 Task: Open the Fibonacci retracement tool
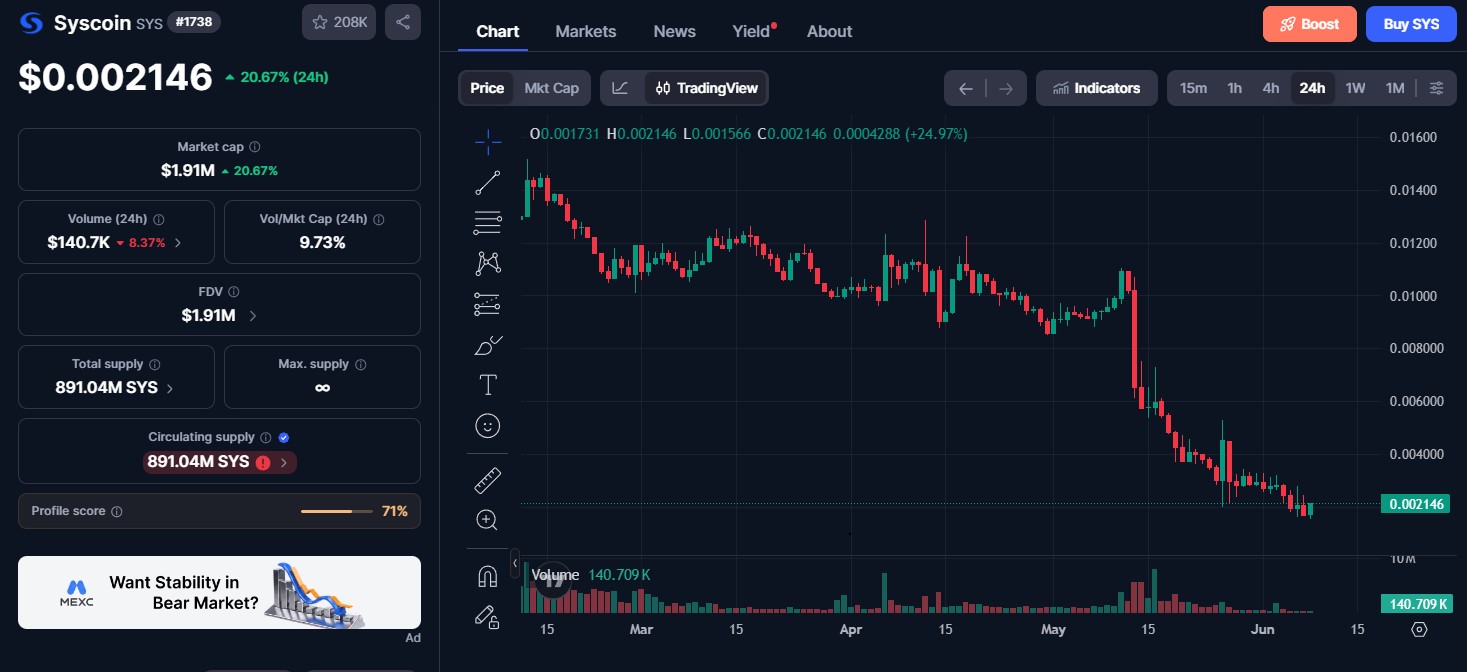pos(488,223)
